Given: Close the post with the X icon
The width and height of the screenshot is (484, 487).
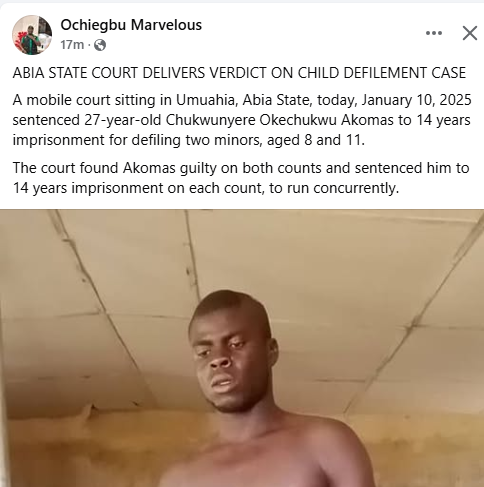Looking at the screenshot, I should 470,33.
